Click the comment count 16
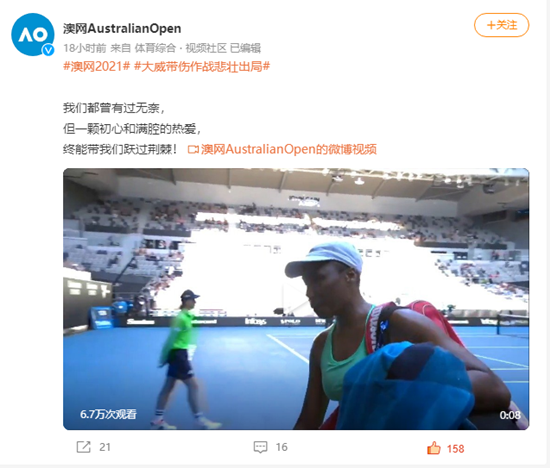 pos(282,447)
